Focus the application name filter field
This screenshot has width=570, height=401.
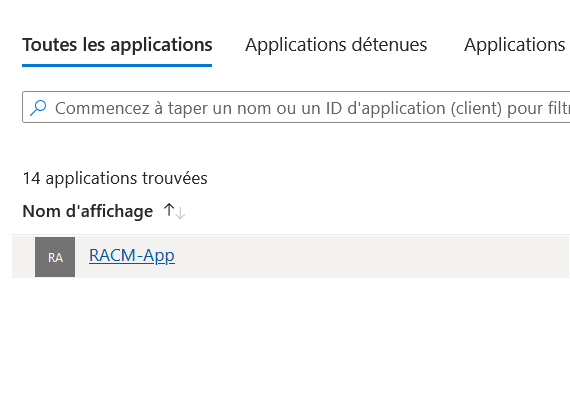coord(296,107)
